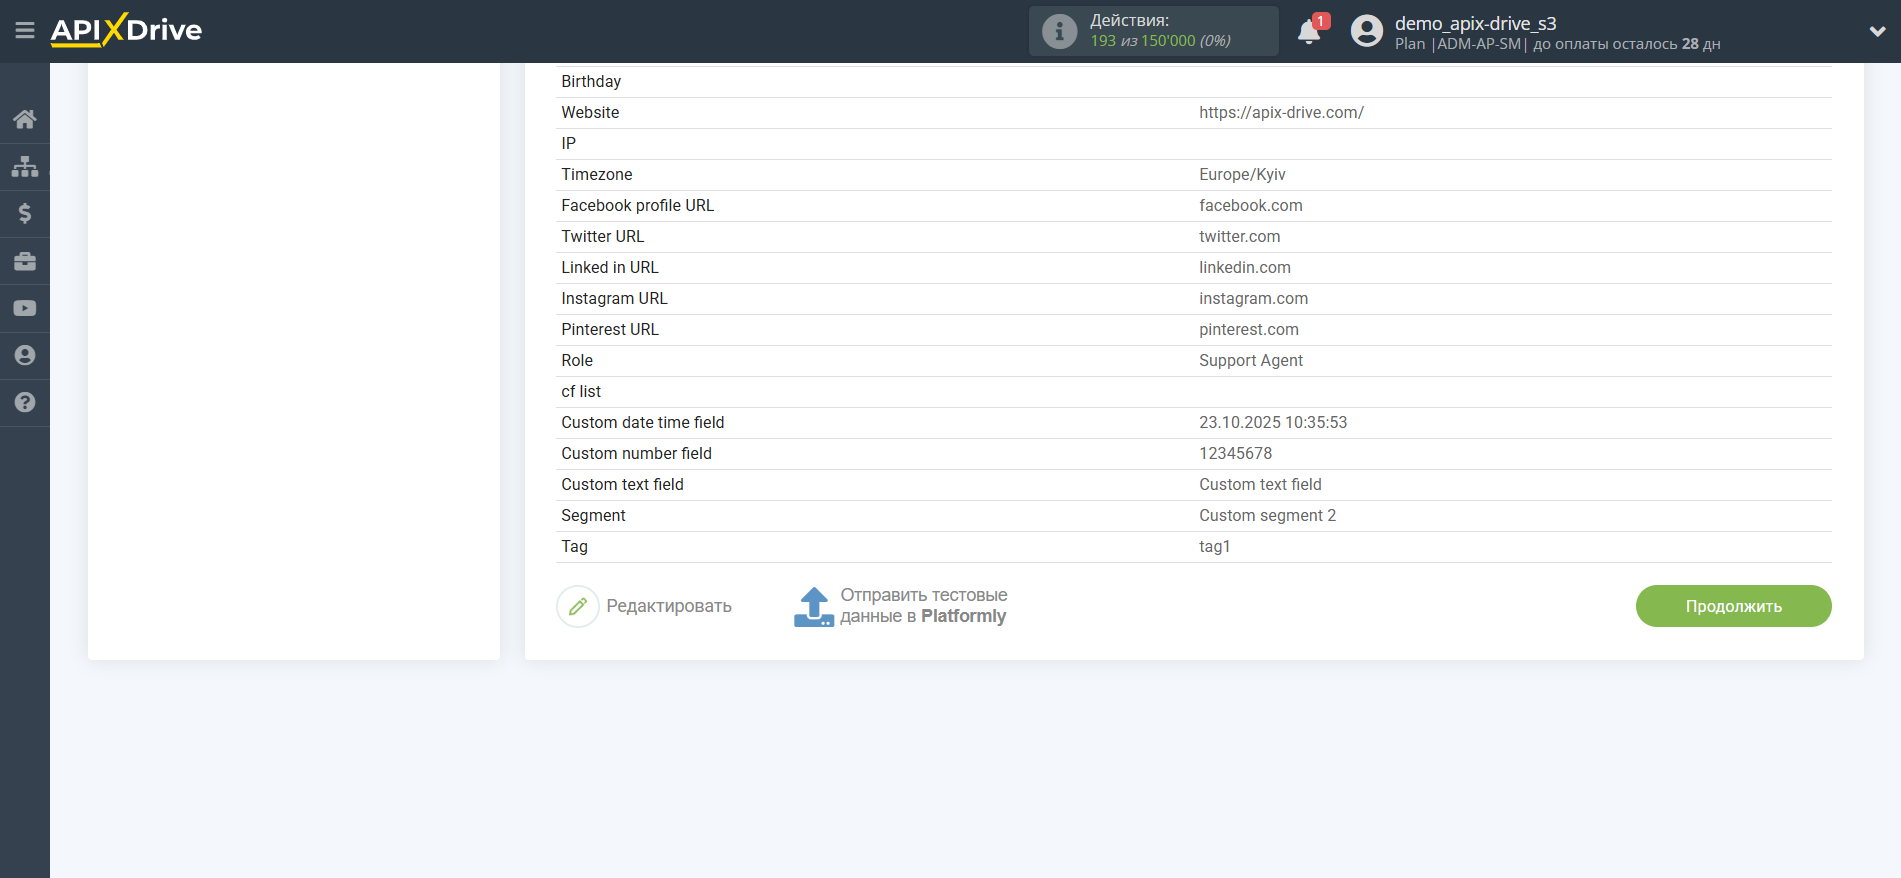Click Отправить тестовые данные в Platformly

(x=923, y=606)
